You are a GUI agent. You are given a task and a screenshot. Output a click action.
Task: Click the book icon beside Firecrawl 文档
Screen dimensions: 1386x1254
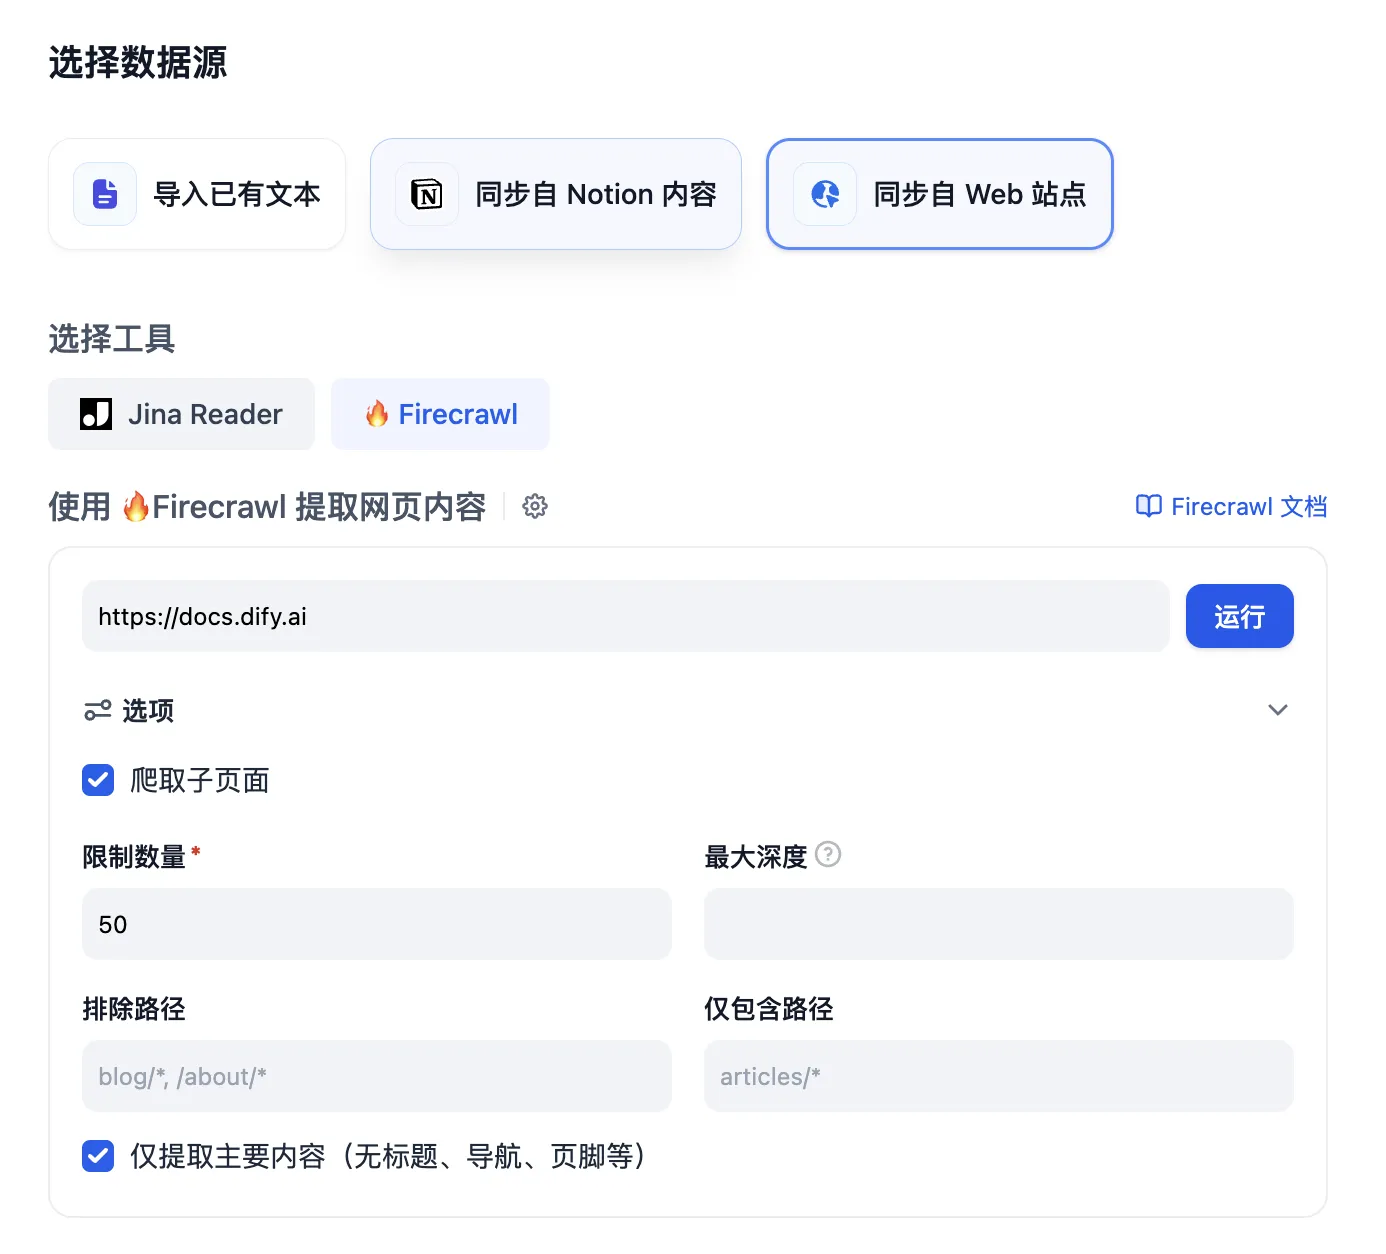(1148, 507)
